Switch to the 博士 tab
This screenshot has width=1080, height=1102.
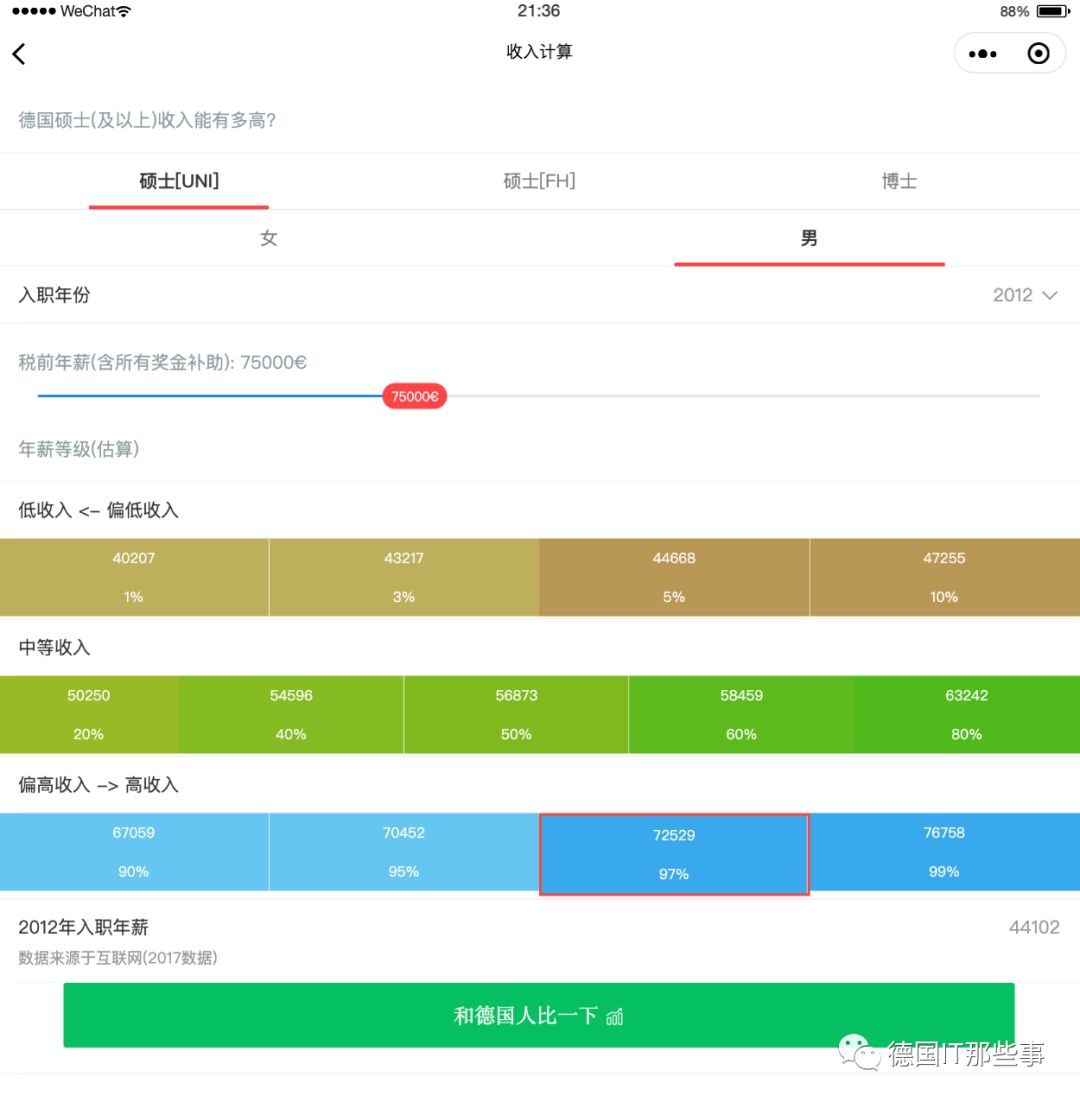(x=897, y=181)
